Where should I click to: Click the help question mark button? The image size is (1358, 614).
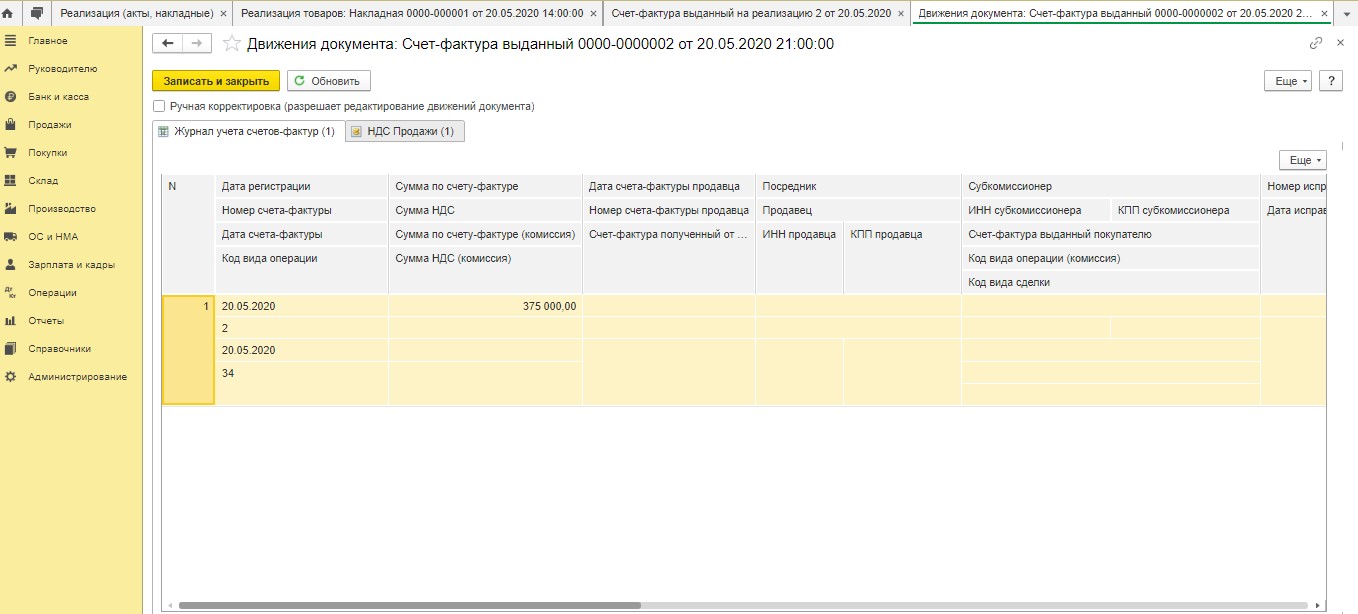coord(1330,81)
